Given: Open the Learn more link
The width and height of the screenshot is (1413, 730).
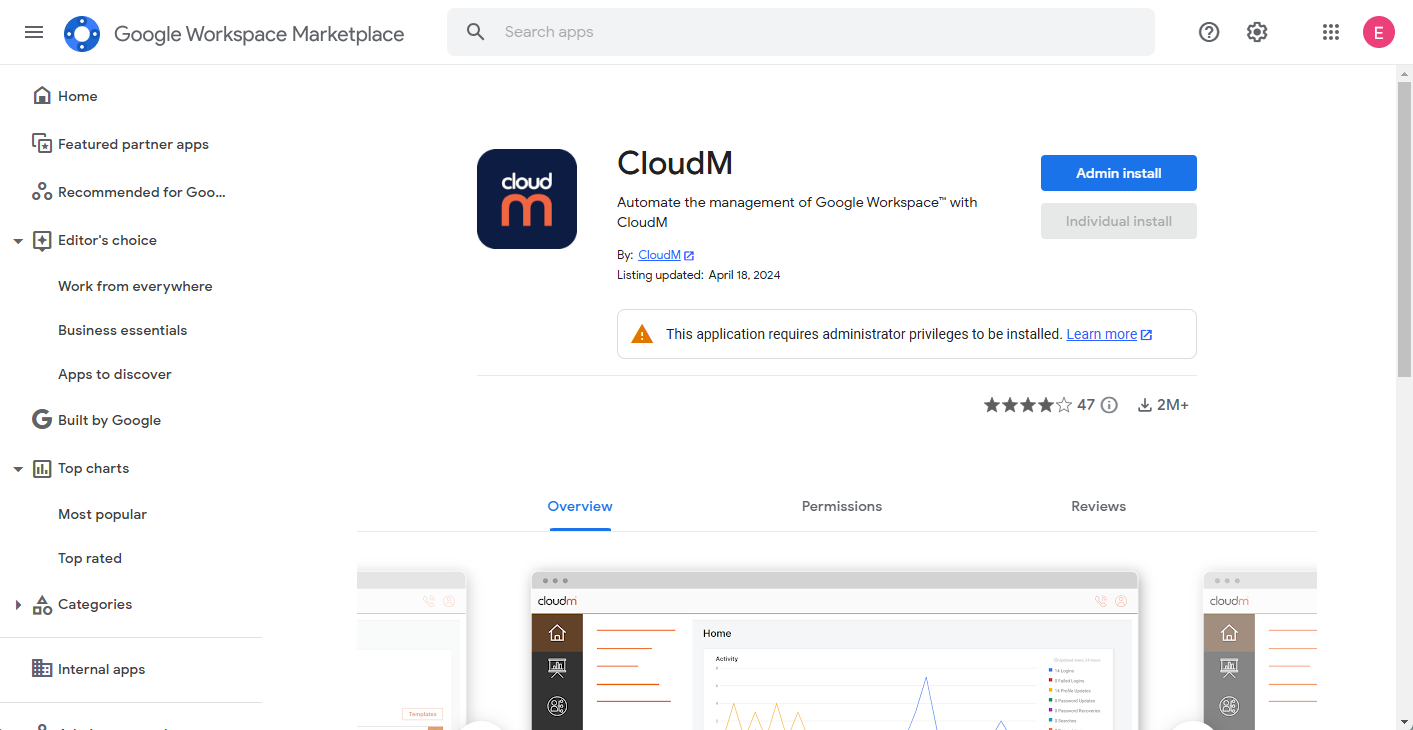Looking at the screenshot, I should (x=1102, y=334).
